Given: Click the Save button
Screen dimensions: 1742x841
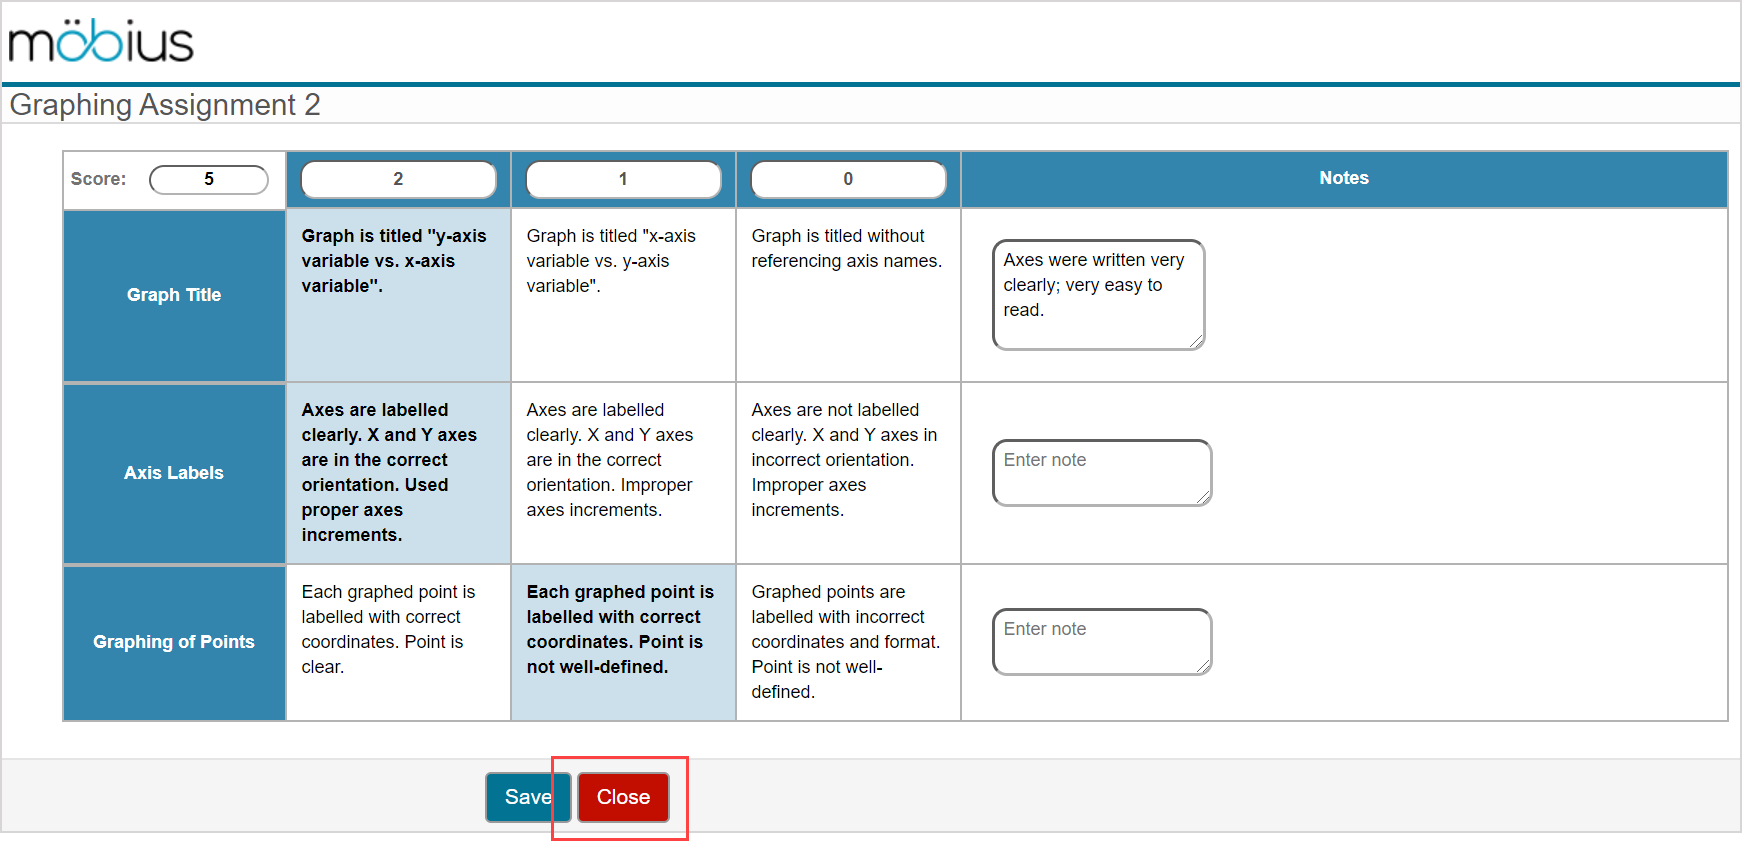Looking at the screenshot, I should point(526,797).
